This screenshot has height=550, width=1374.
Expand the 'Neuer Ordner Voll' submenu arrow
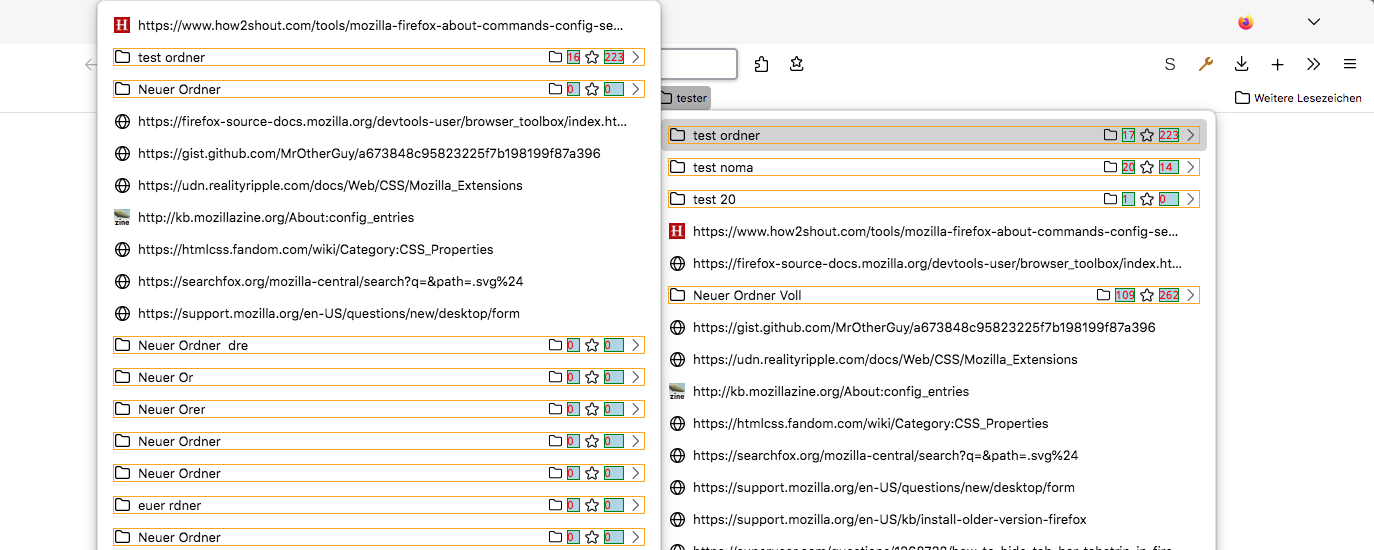click(1191, 295)
